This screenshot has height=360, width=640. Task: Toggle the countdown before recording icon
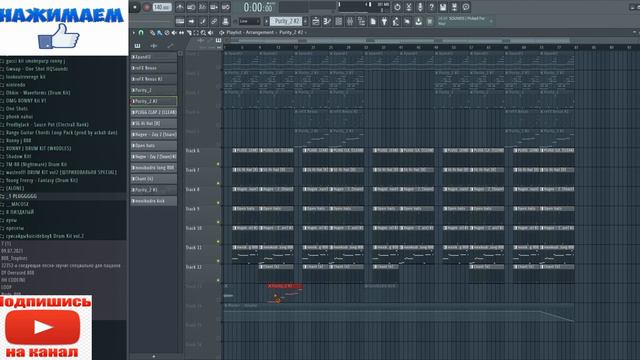pos(202,7)
